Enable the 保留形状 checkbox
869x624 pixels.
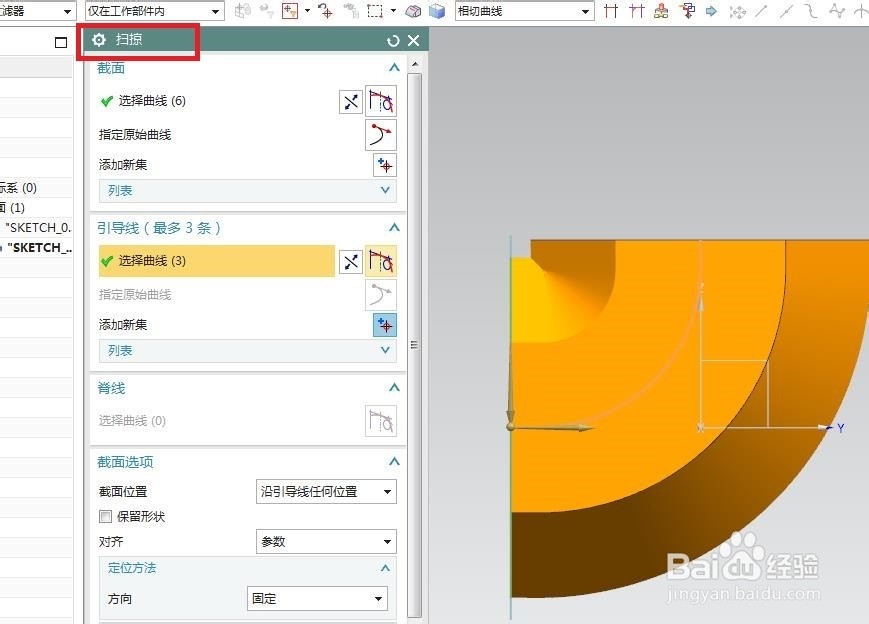click(x=105, y=516)
